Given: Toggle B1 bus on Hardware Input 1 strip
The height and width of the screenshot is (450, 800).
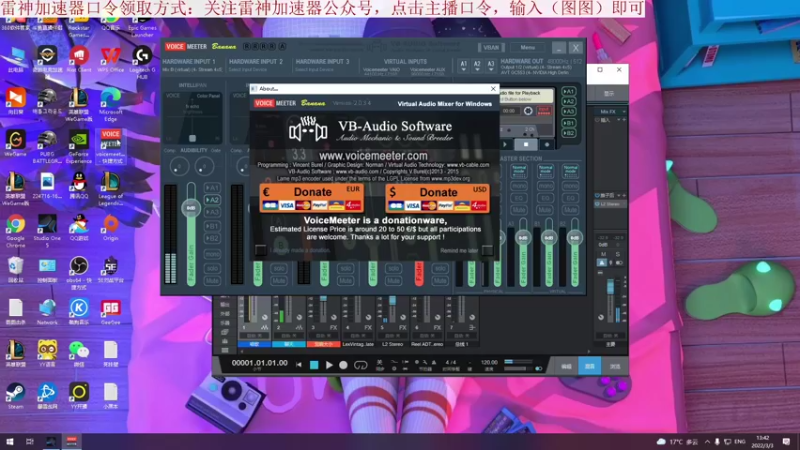Looking at the screenshot, I should click(x=212, y=226).
